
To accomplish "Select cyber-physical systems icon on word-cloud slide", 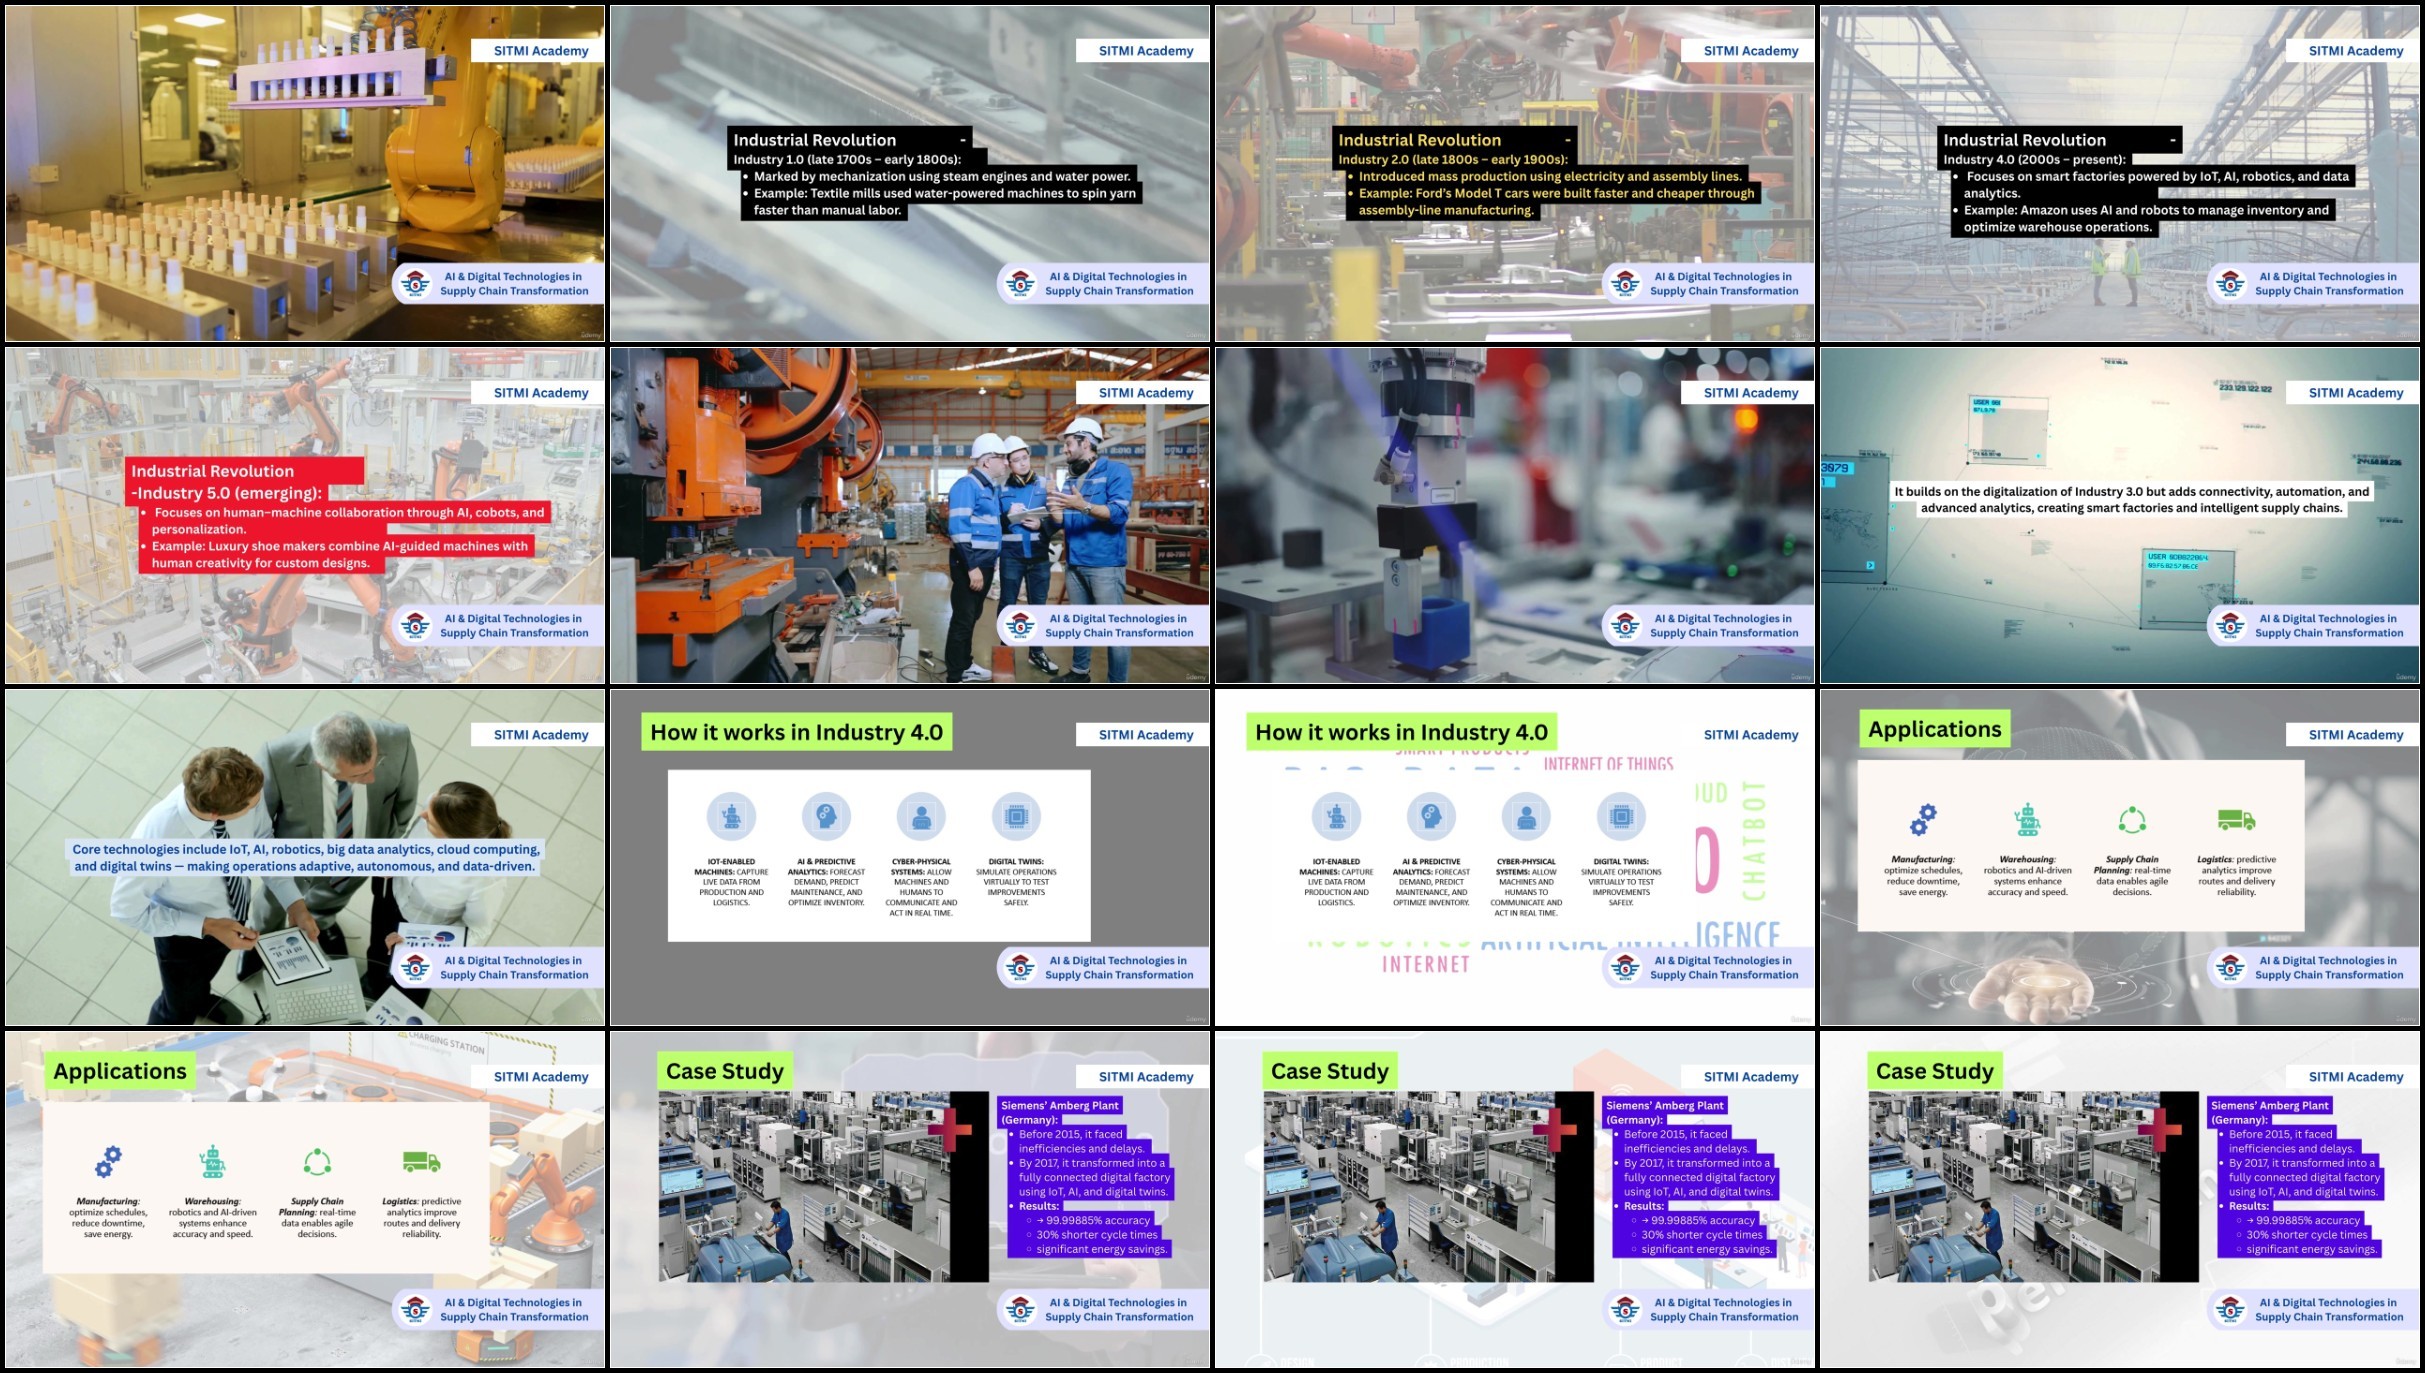I will pos(1526,817).
